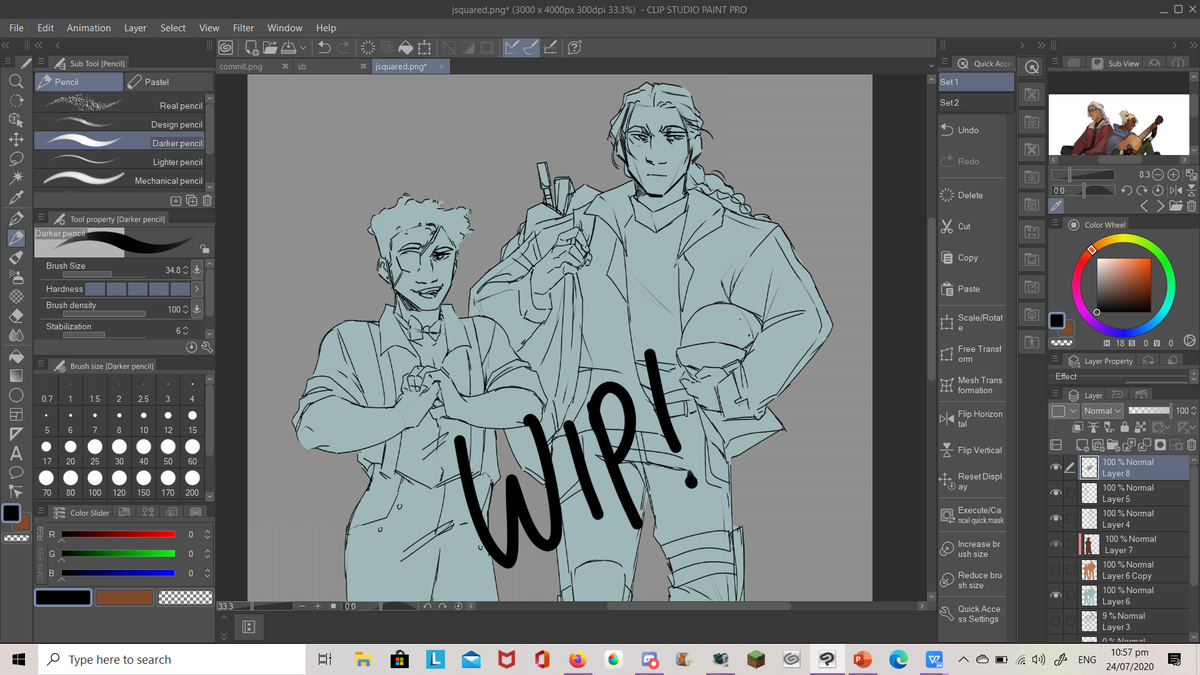Open sub tool detail wrench icon
1200x675 pixels.
click(207, 347)
